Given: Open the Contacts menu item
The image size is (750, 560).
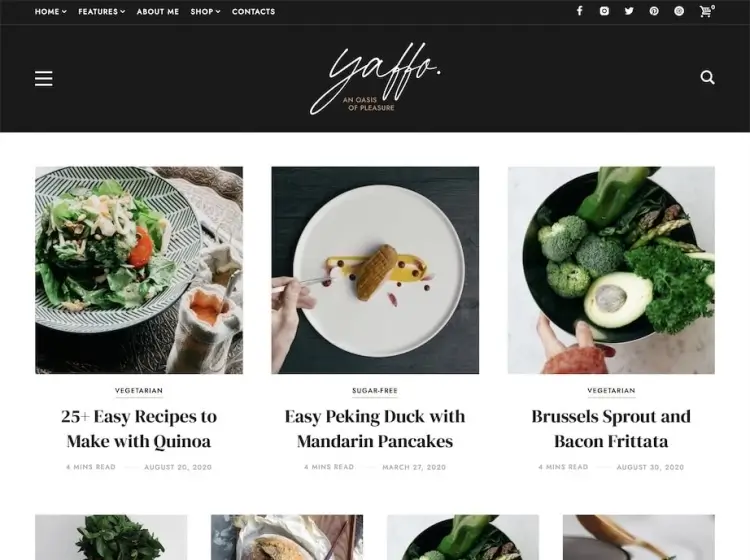Looking at the screenshot, I should (254, 11).
